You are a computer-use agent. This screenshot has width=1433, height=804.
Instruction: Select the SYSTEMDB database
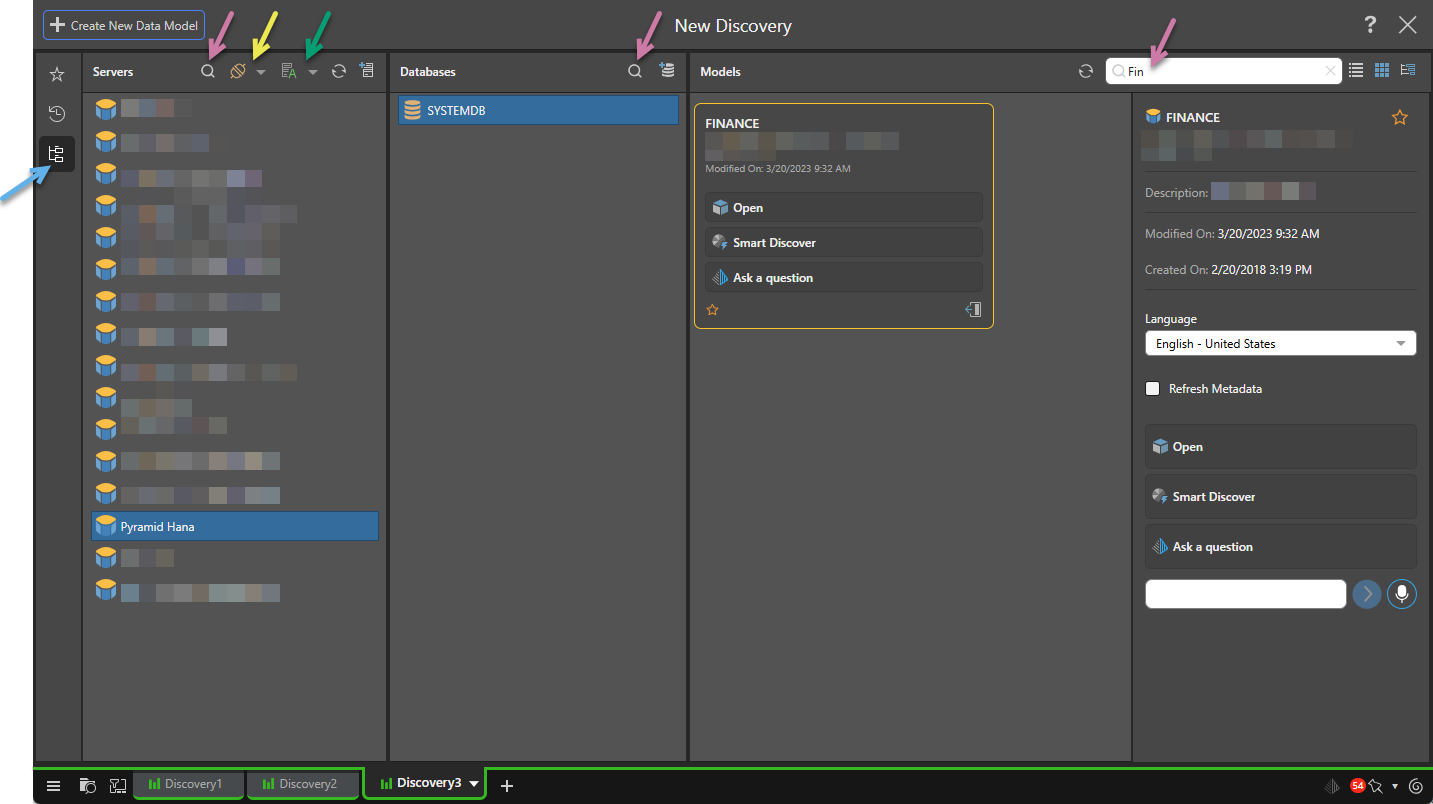(538, 110)
